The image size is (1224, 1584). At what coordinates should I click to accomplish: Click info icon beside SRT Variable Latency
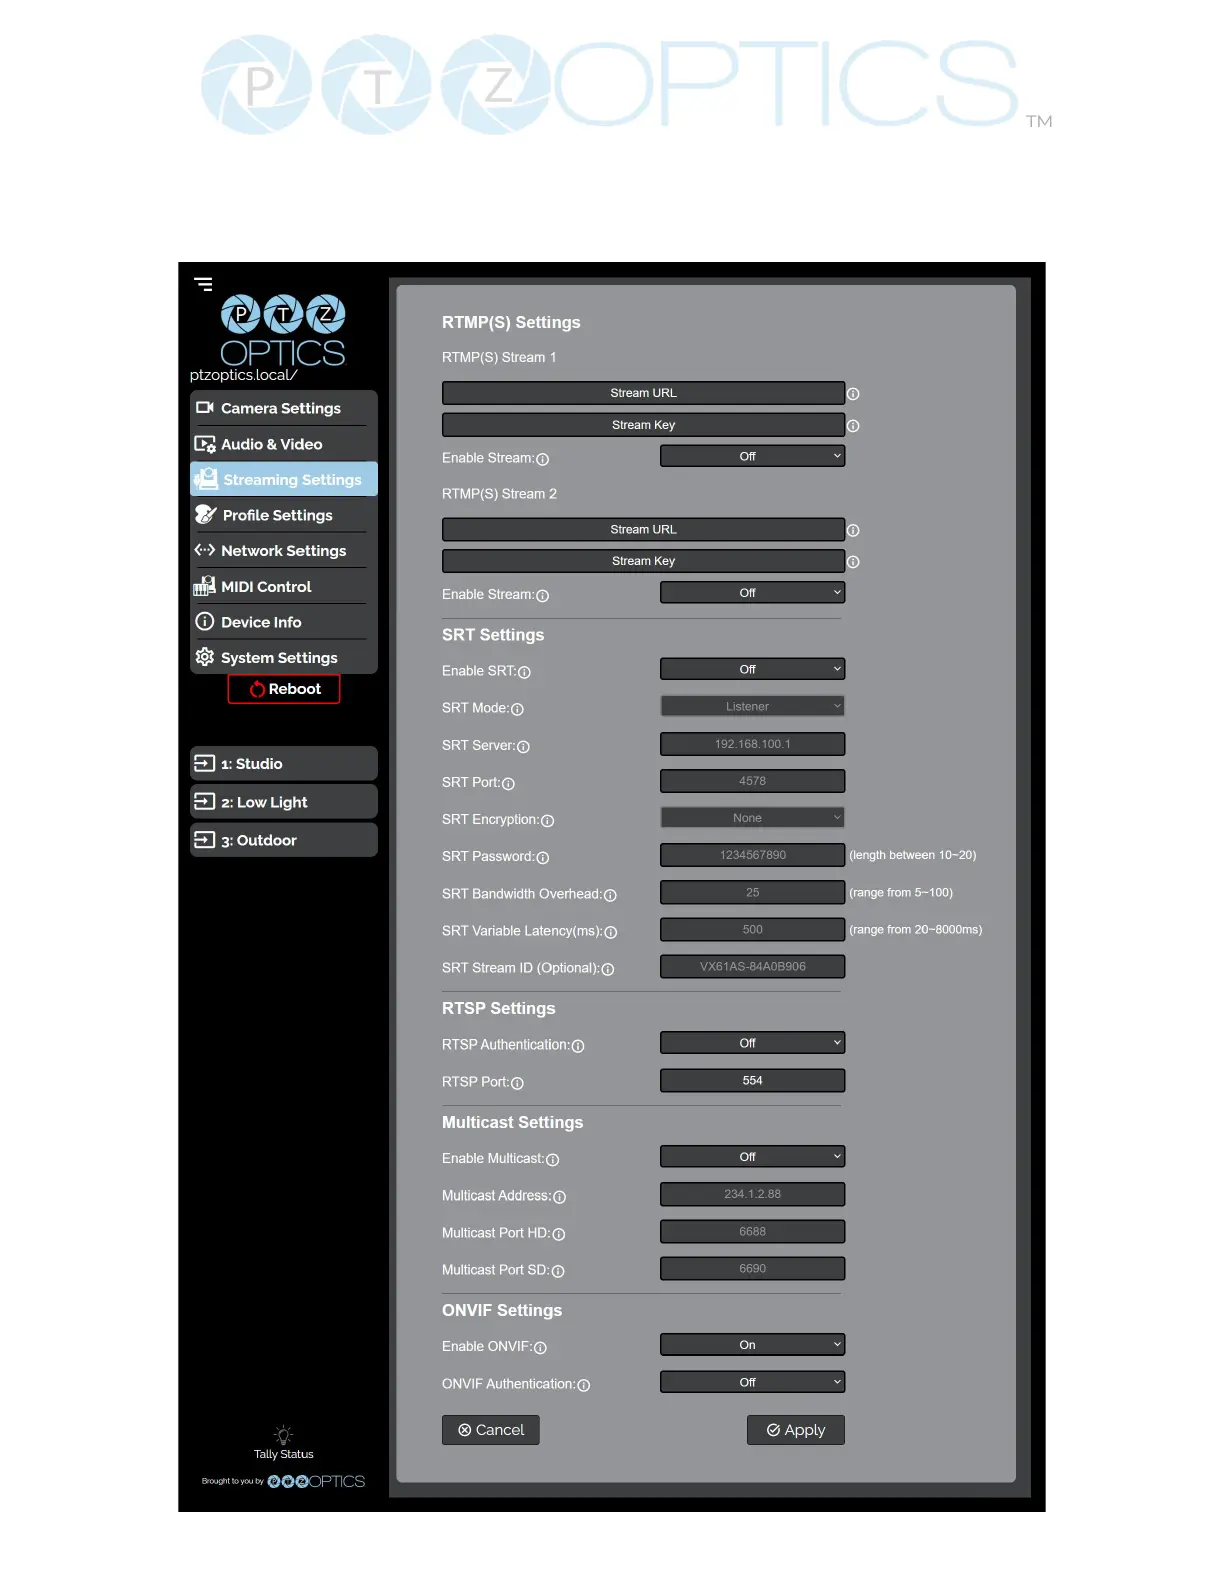(611, 933)
